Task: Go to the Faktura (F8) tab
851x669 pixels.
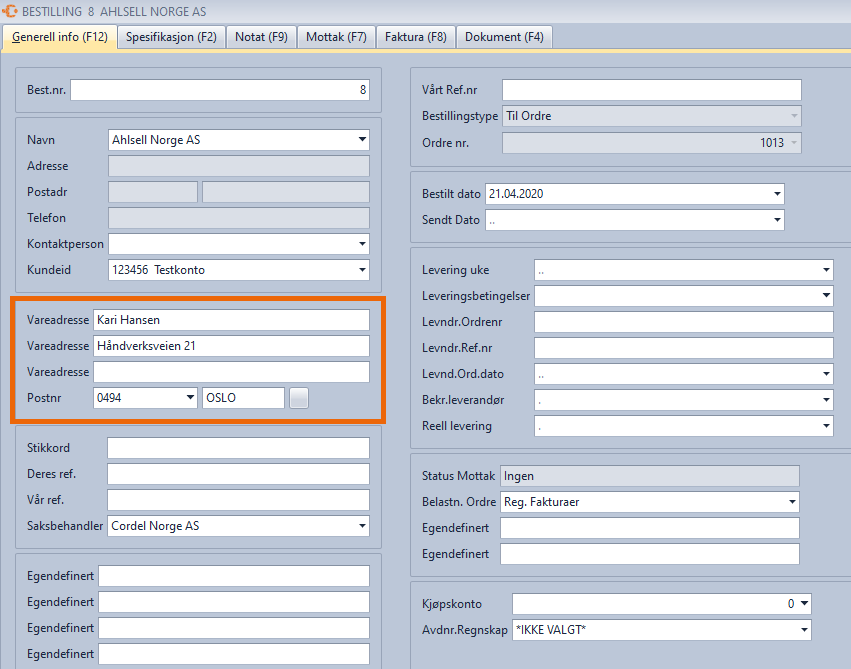Action: pos(415,37)
